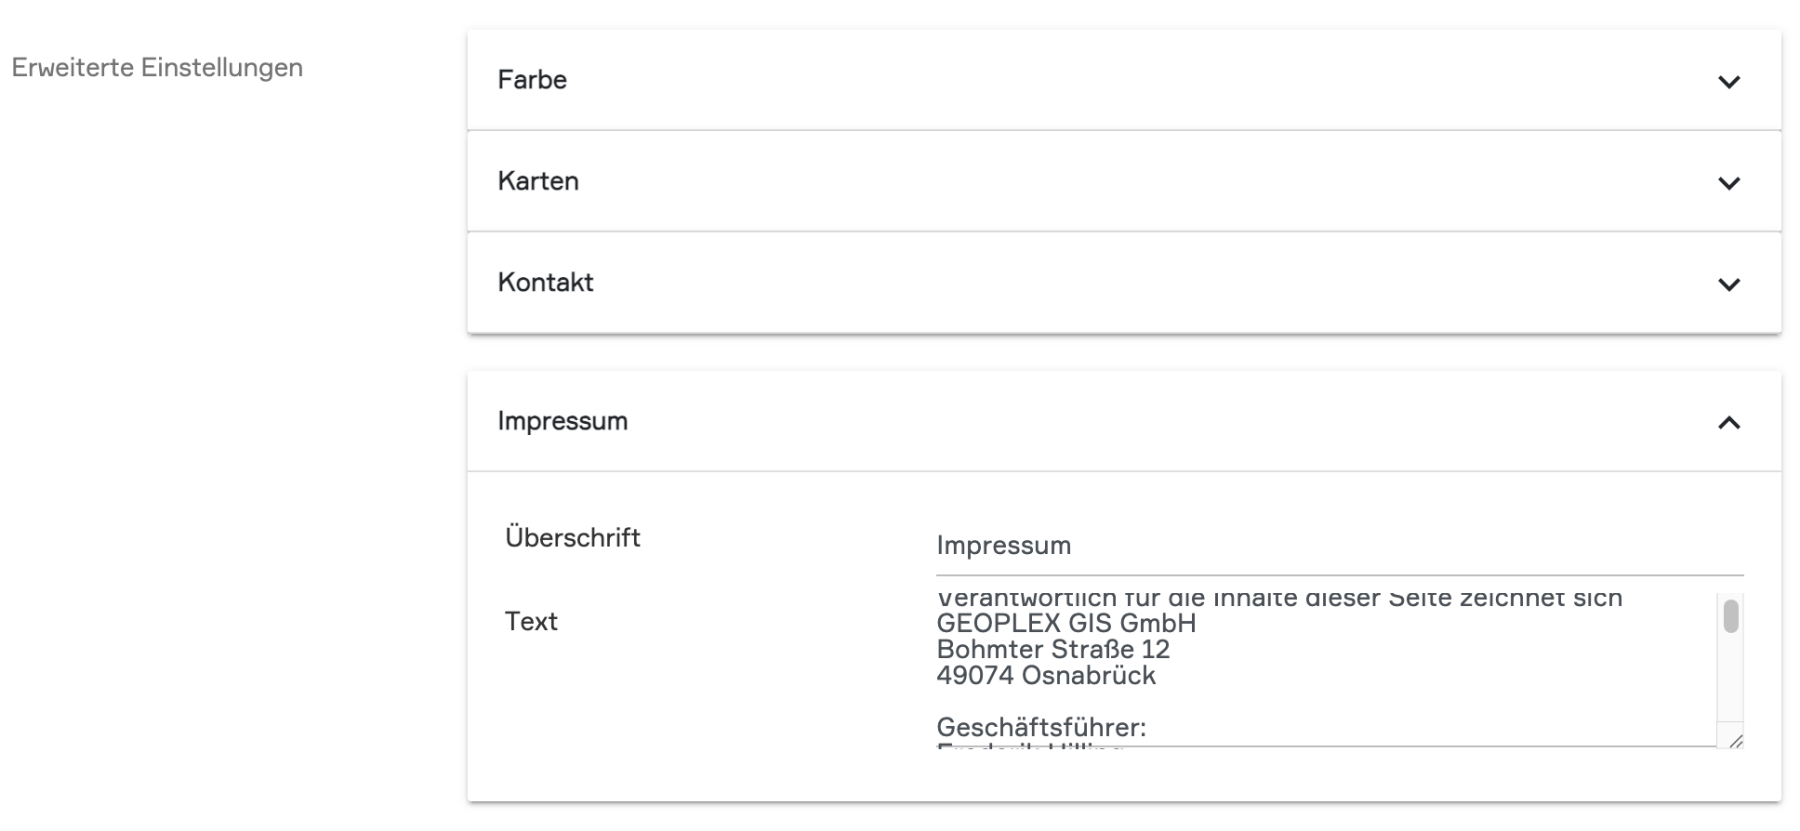
Task: Grab the Impressum textarea scrollbar thumb
Action: (1731, 616)
